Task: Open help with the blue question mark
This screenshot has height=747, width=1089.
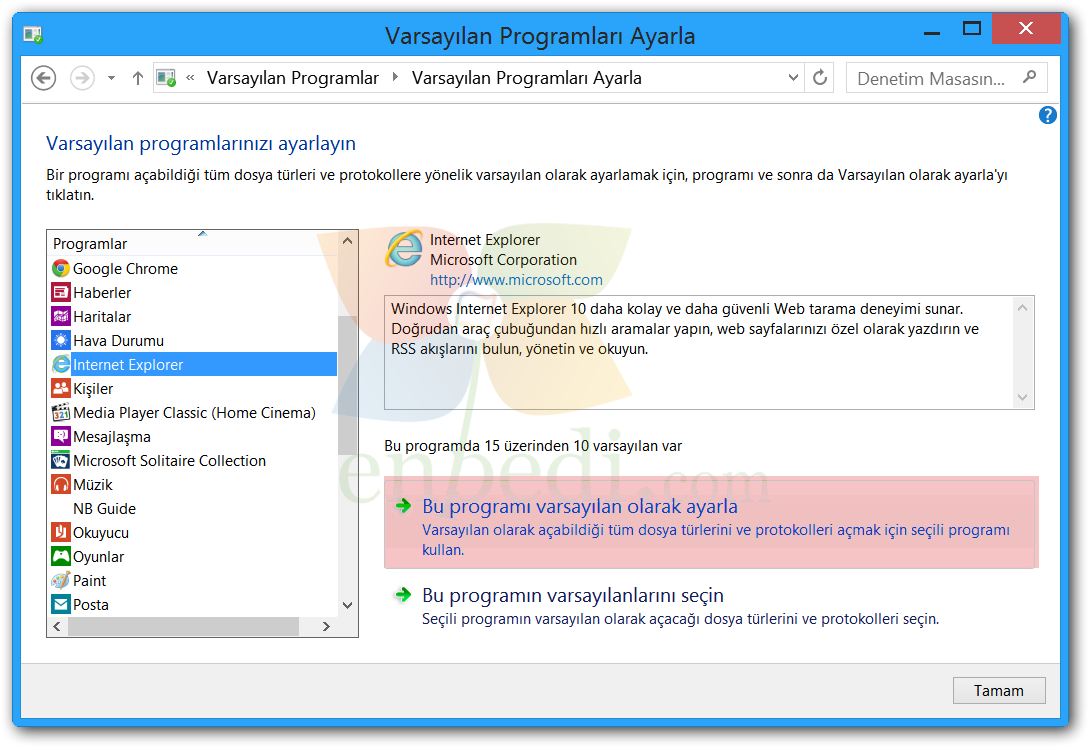Action: pos(1047,115)
